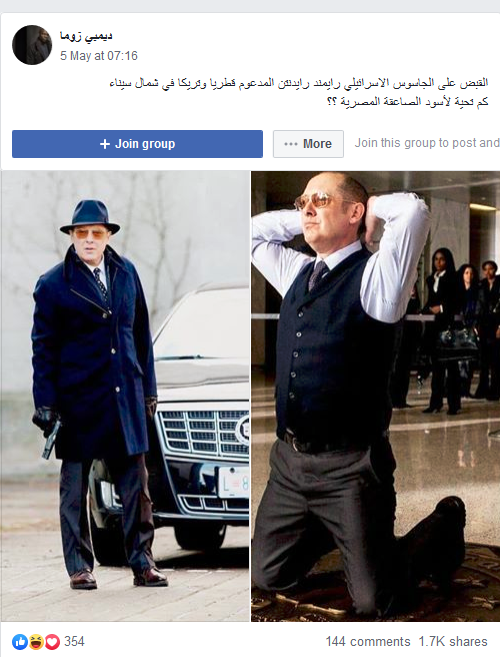This screenshot has width=500, height=657.
Task: Open right photo of kneeling man
Action: (376, 396)
